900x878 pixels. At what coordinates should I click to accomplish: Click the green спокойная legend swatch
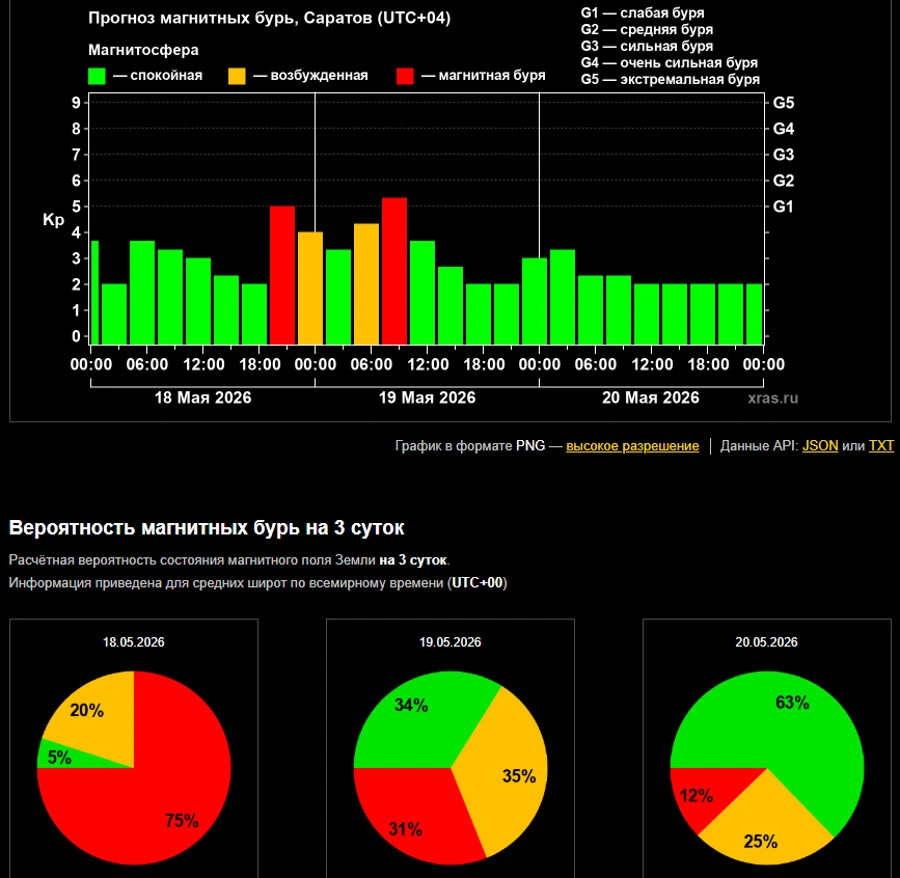[96, 76]
